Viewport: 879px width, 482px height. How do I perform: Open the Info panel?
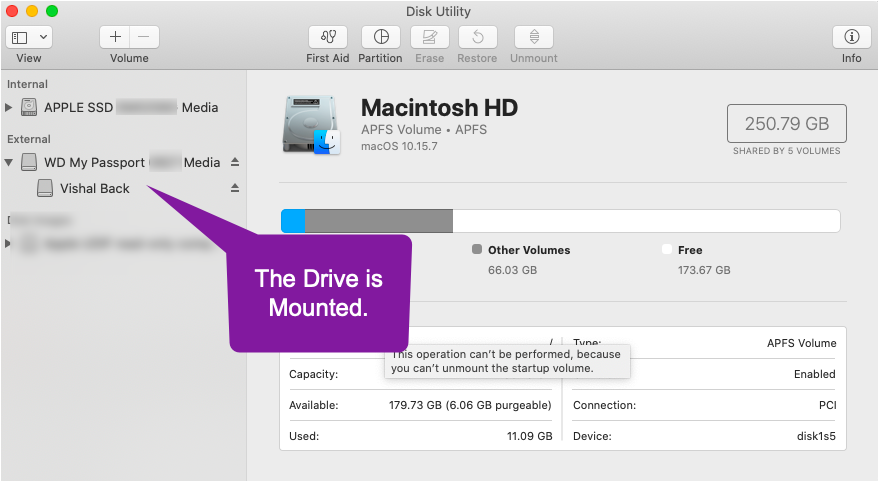[x=852, y=37]
